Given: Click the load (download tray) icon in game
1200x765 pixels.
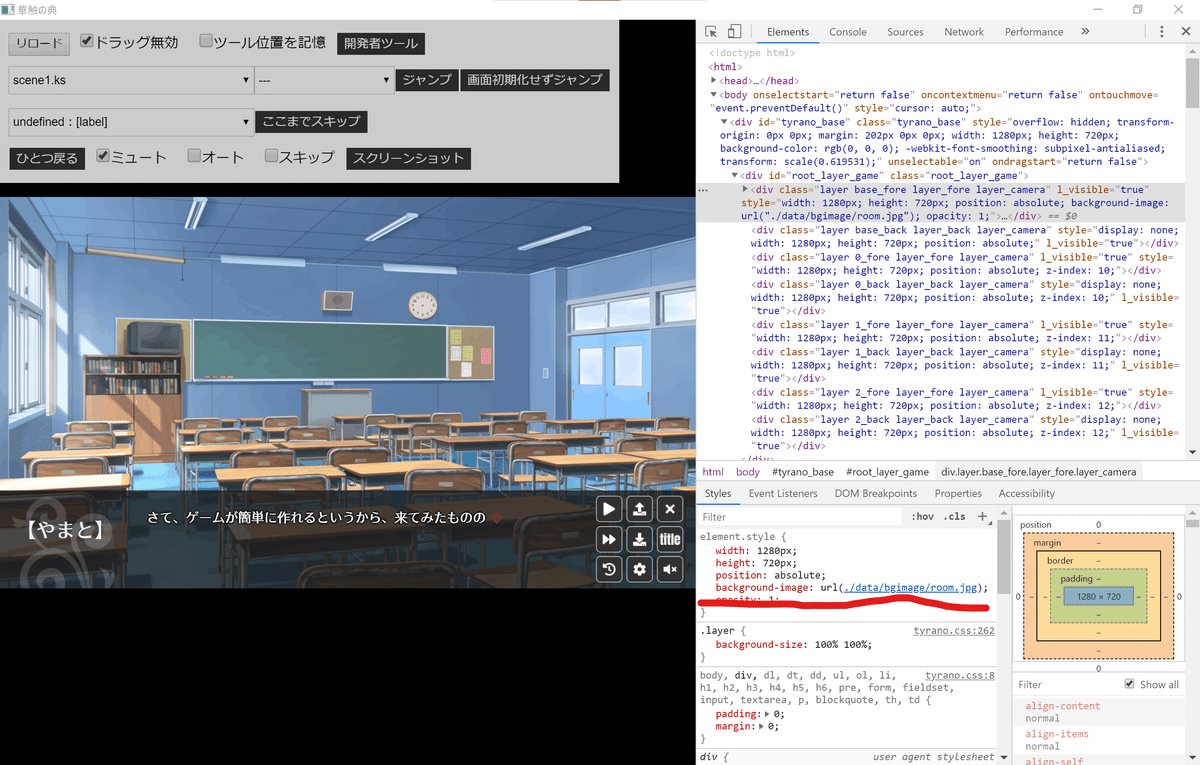Looking at the screenshot, I should click(x=640, y=539).
